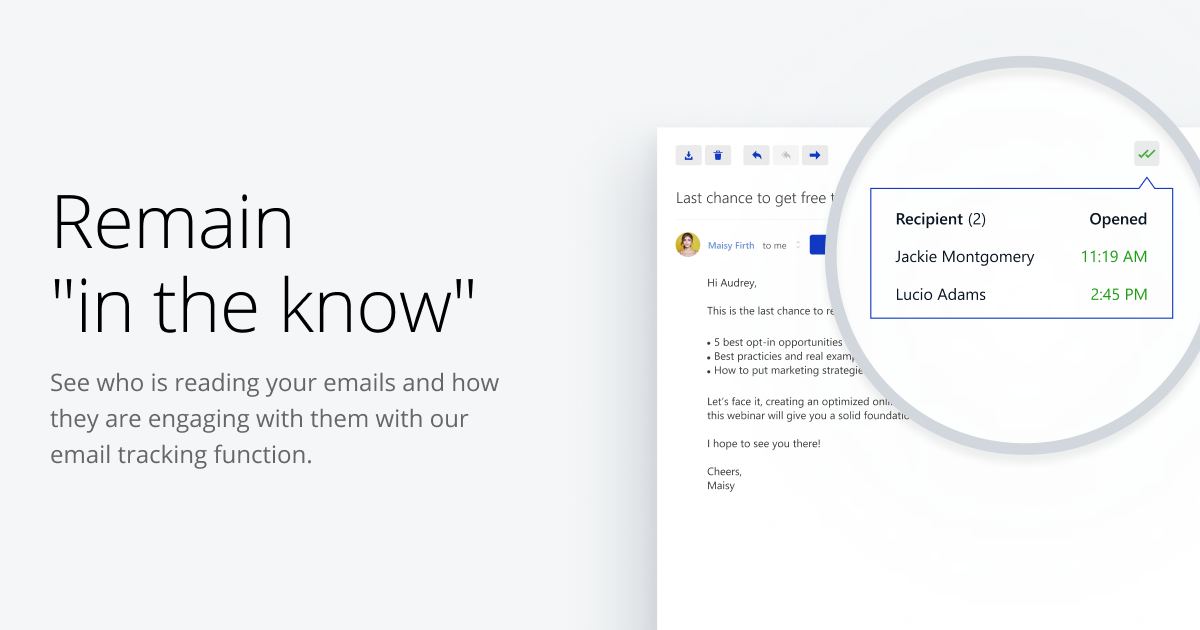Click the "to me" recipient label
The image size is (1200, 630).
pos(774,246)
